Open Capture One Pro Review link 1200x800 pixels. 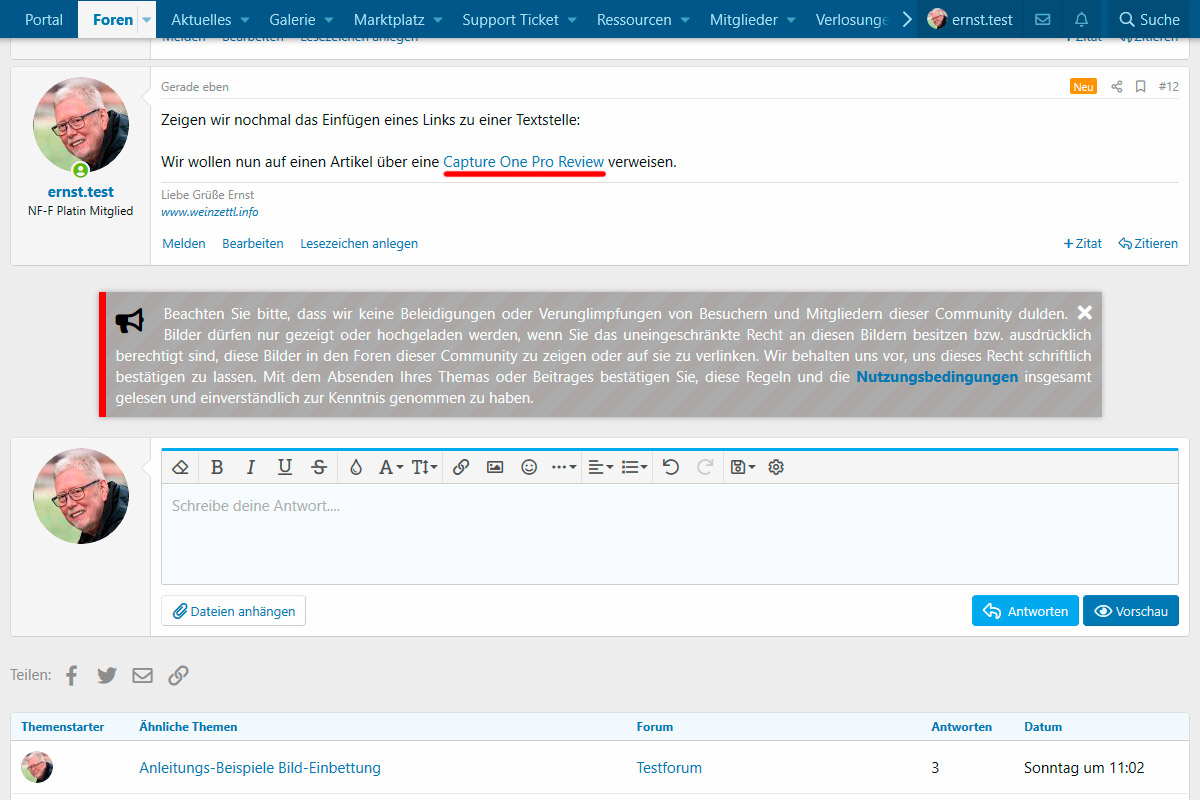click(524, 161)
